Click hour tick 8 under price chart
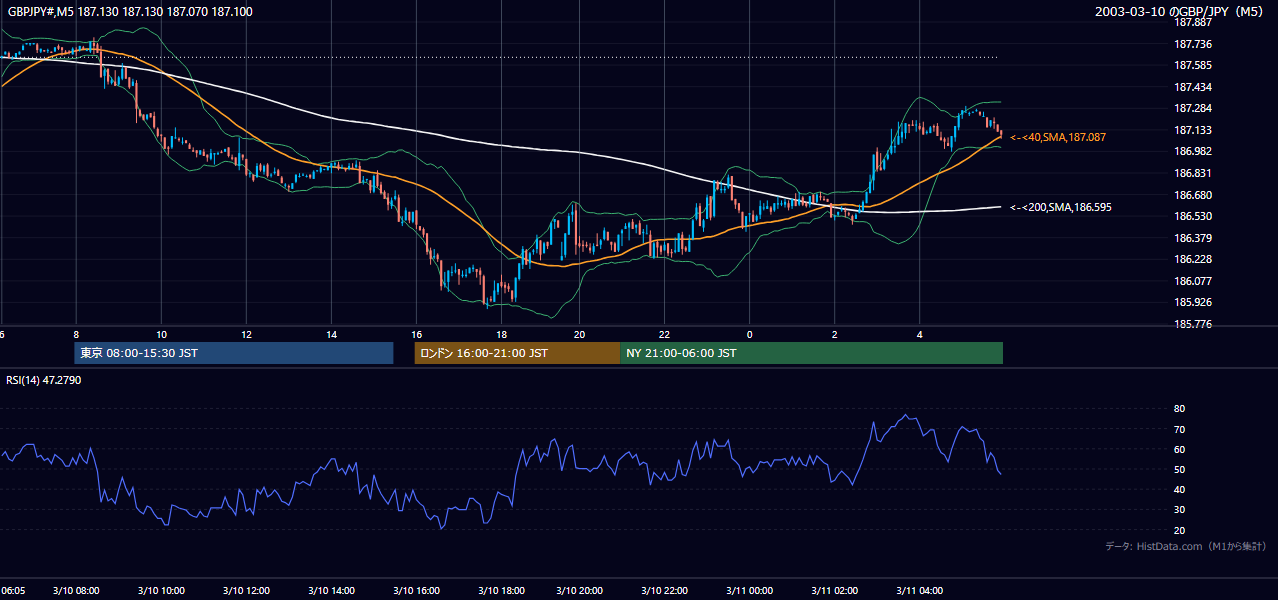The image size is (1278, 600). 76,334
